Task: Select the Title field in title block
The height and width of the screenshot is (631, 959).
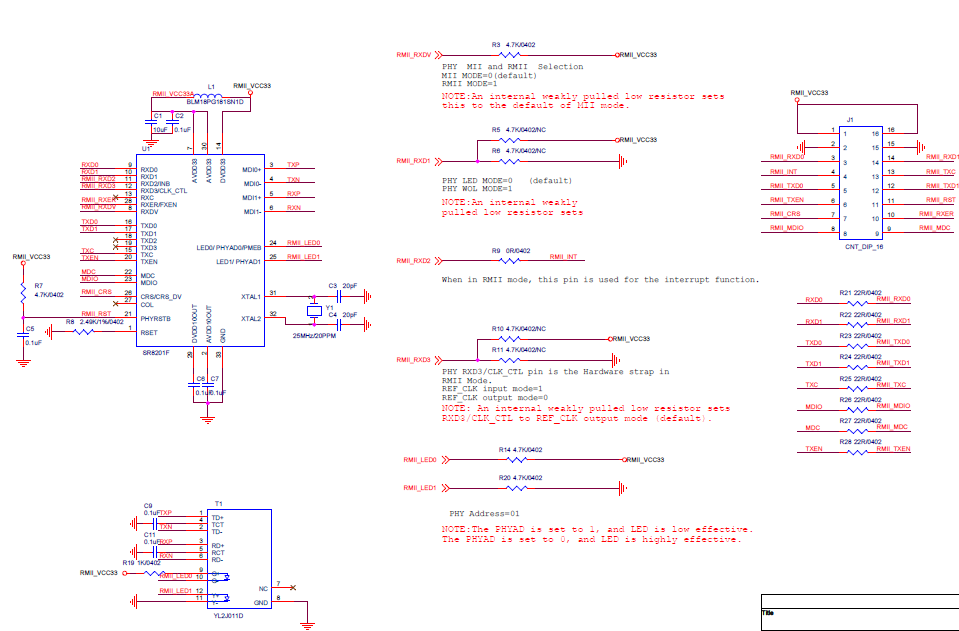Action: [x=861, y=619]
